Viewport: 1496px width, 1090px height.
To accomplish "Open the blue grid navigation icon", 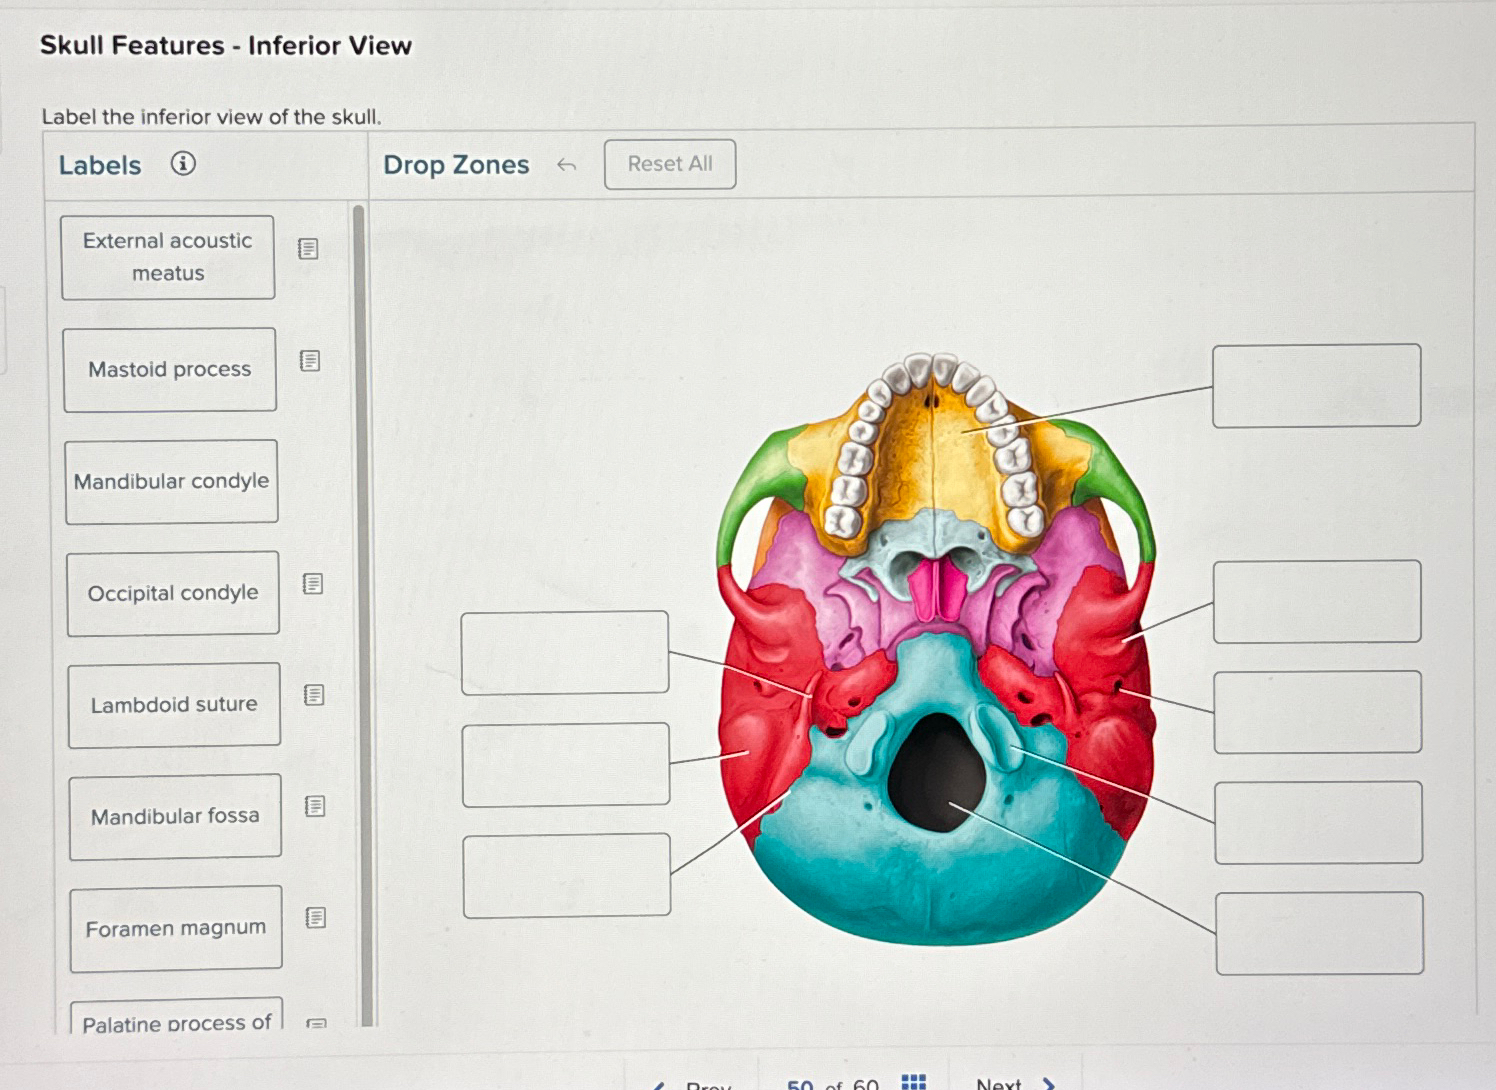I will coord(916,1080).
